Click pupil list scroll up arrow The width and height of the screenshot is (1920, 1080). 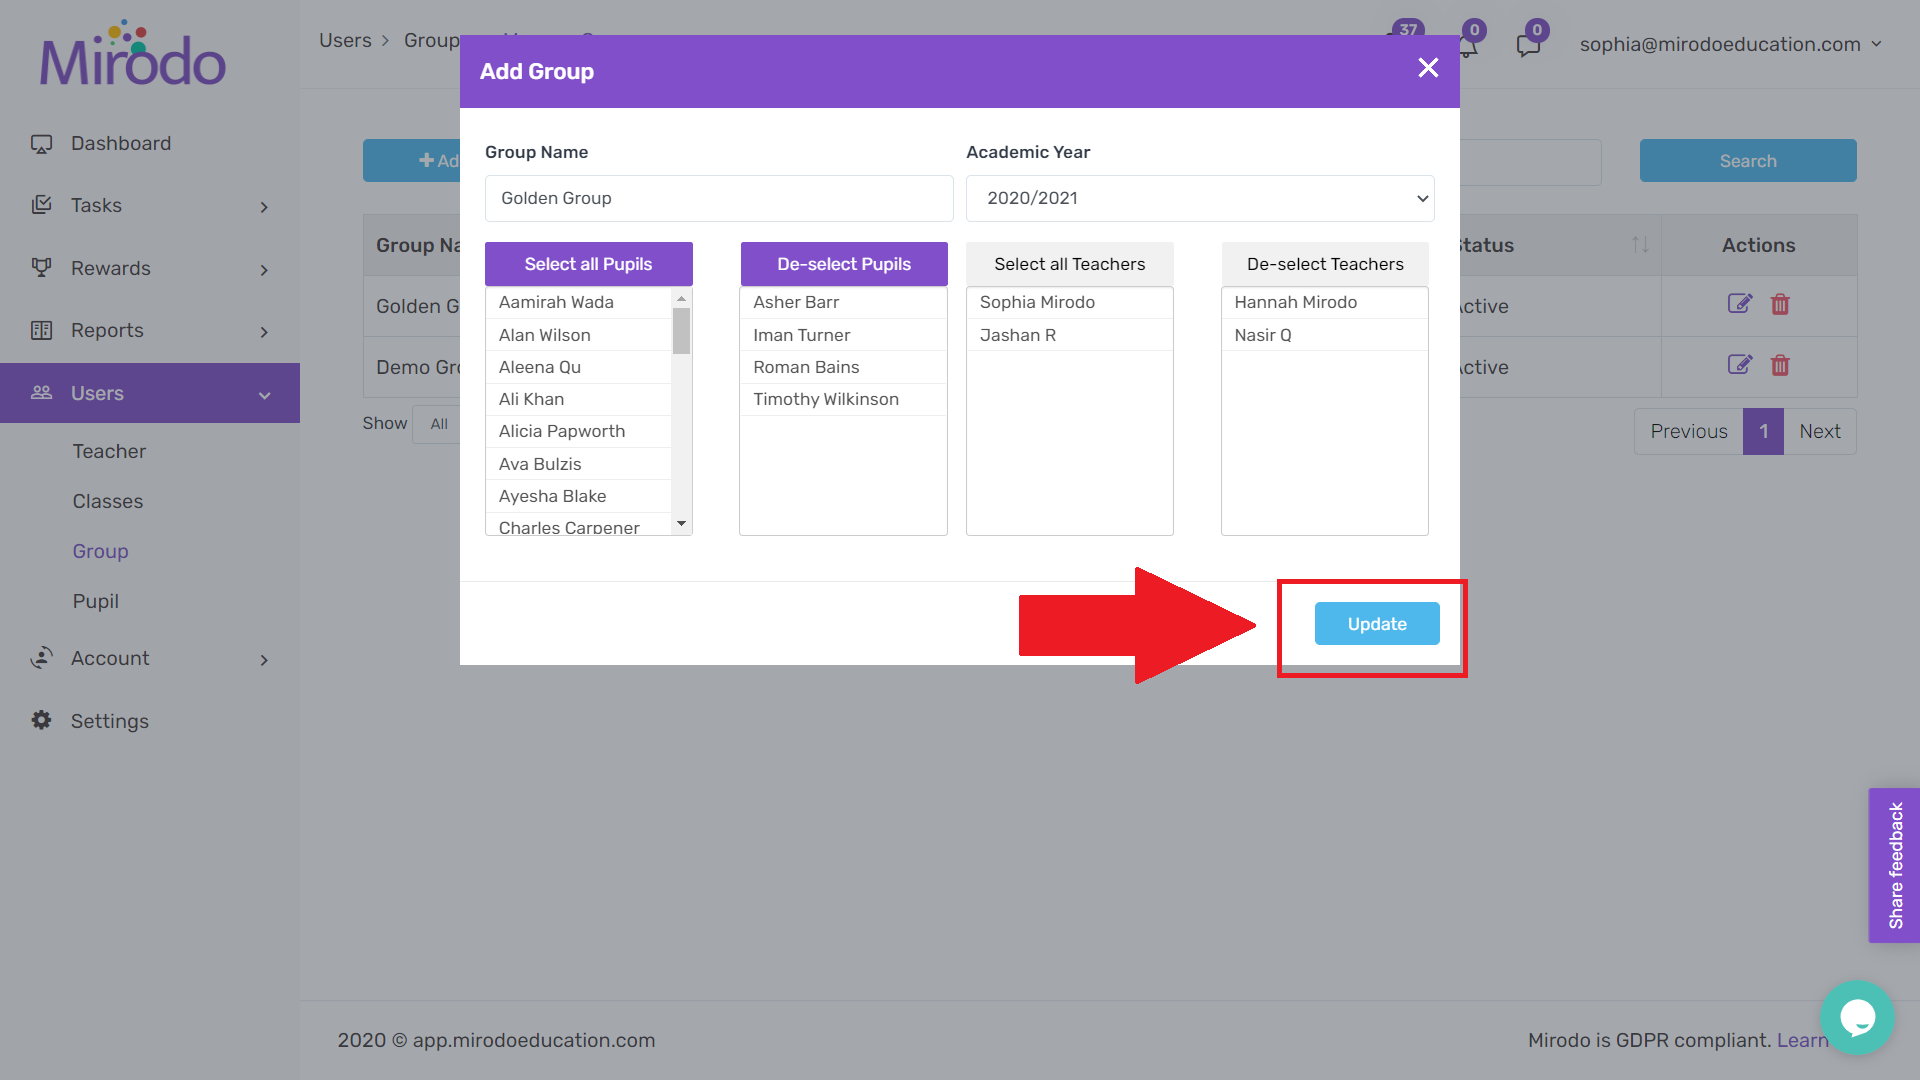(x=681, y=298)
